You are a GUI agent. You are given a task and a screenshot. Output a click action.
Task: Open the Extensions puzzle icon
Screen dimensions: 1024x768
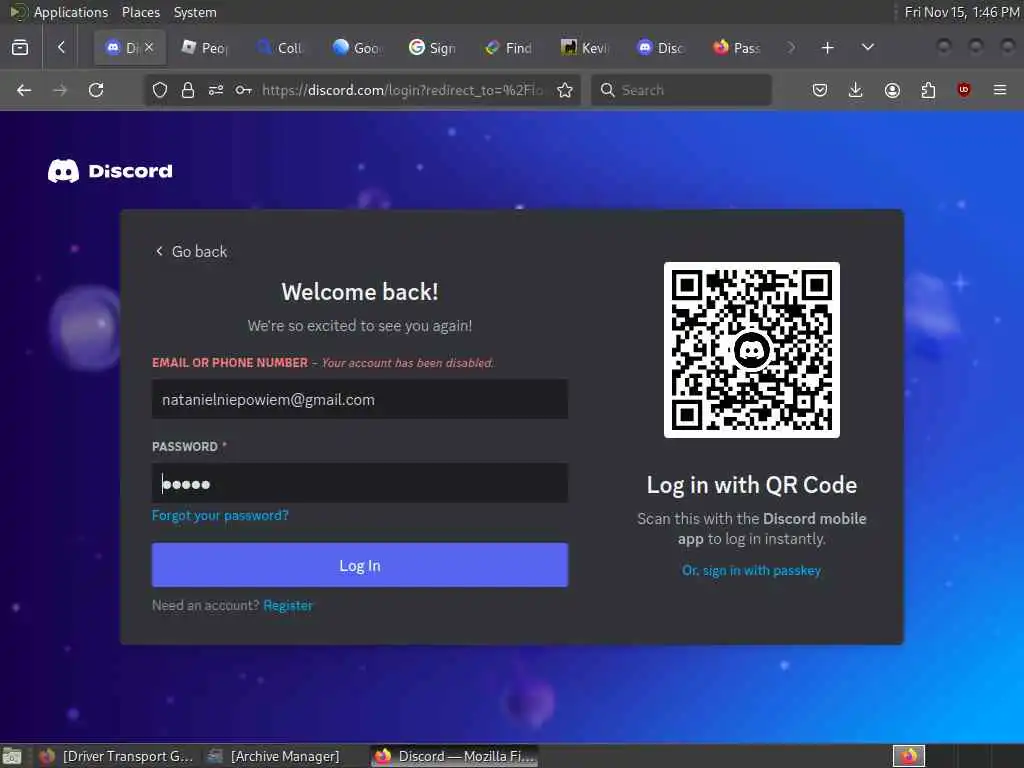pos(928,90)
